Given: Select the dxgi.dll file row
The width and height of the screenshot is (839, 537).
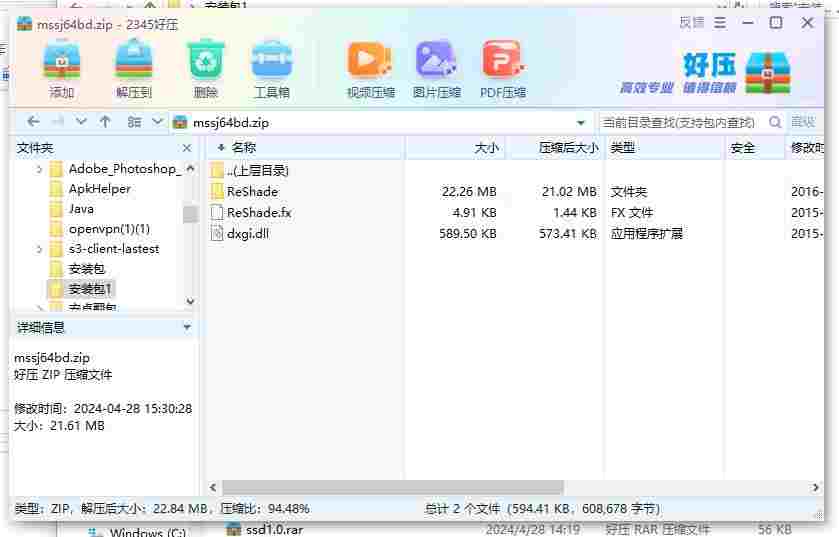Looking at the screenshot, I should (516, 233).
